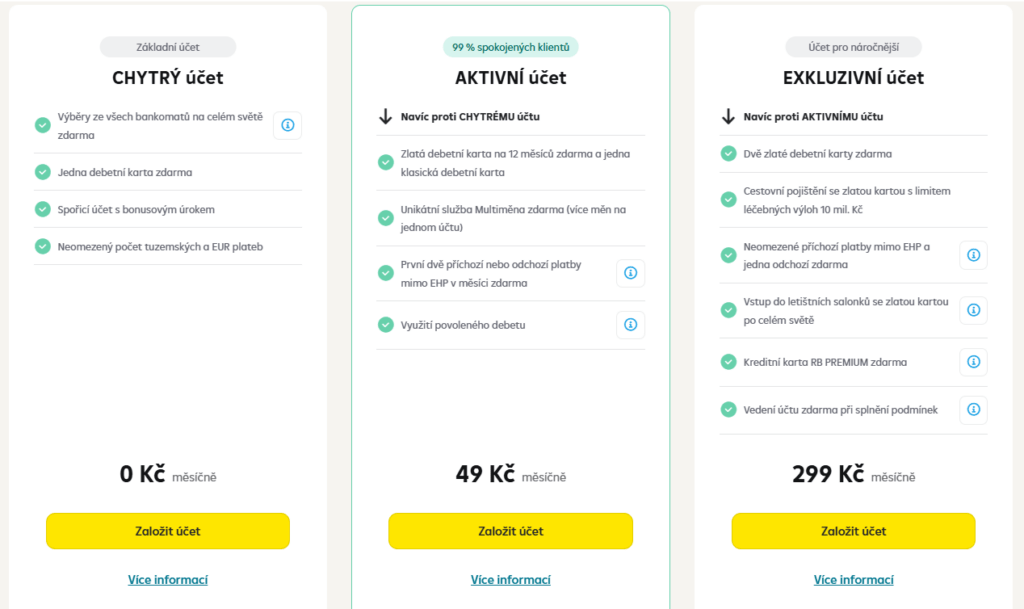Click the Účet pro náročnější badge
The image size is (1024, 609).
854,46
